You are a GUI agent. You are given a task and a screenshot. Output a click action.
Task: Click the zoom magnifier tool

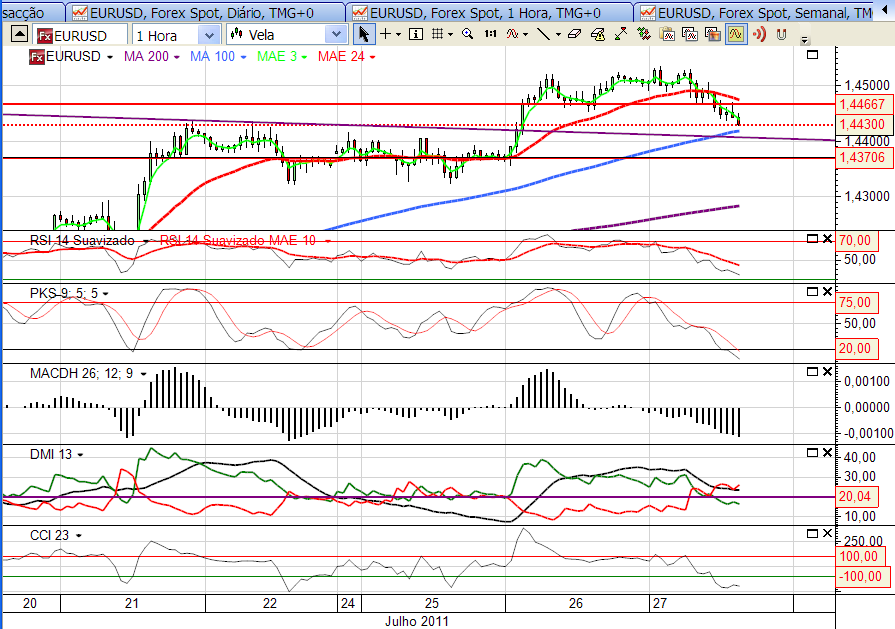[x=467, y=34]
